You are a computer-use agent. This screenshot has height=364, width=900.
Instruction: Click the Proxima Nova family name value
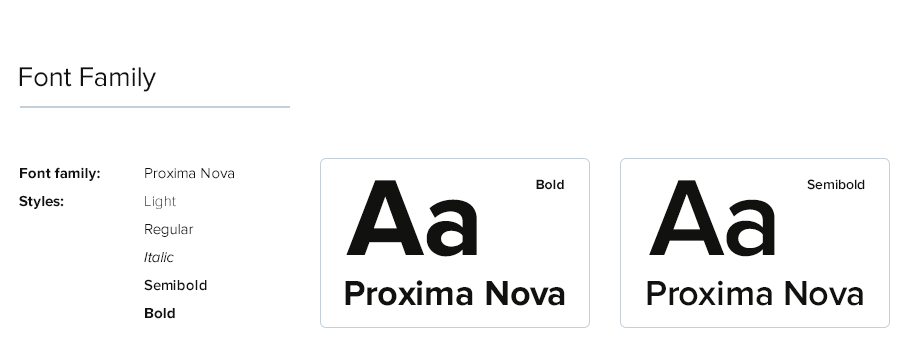[x=189, y=173]
